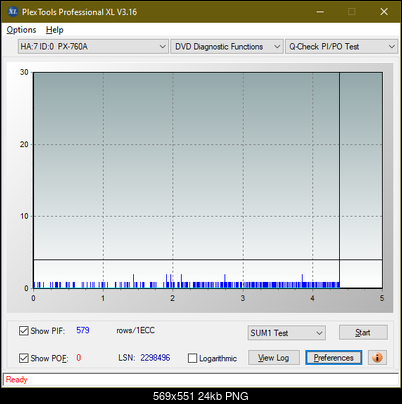
Task: Click the Ready status bar text
Action: tap(16, 380)
